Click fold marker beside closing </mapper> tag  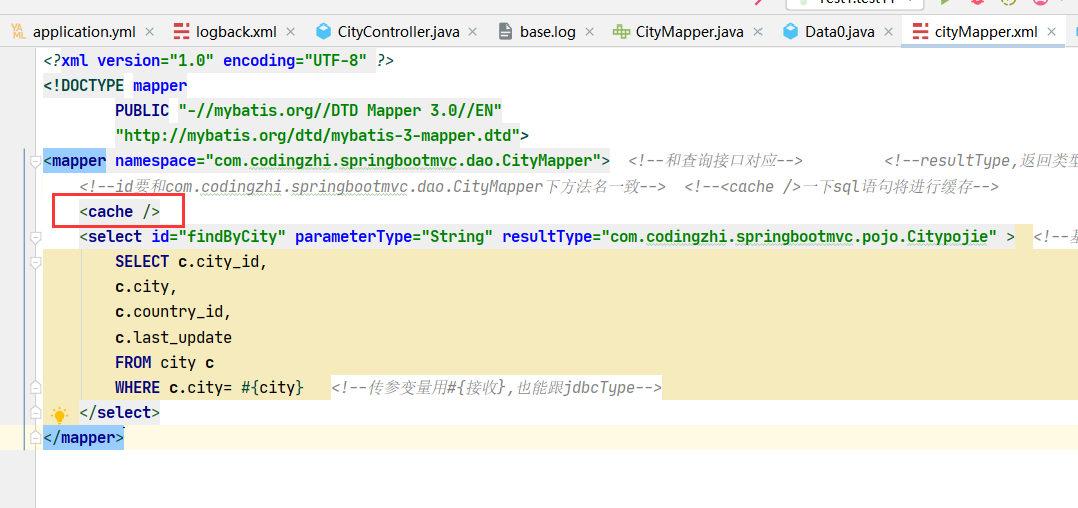[x=35, y=438]
